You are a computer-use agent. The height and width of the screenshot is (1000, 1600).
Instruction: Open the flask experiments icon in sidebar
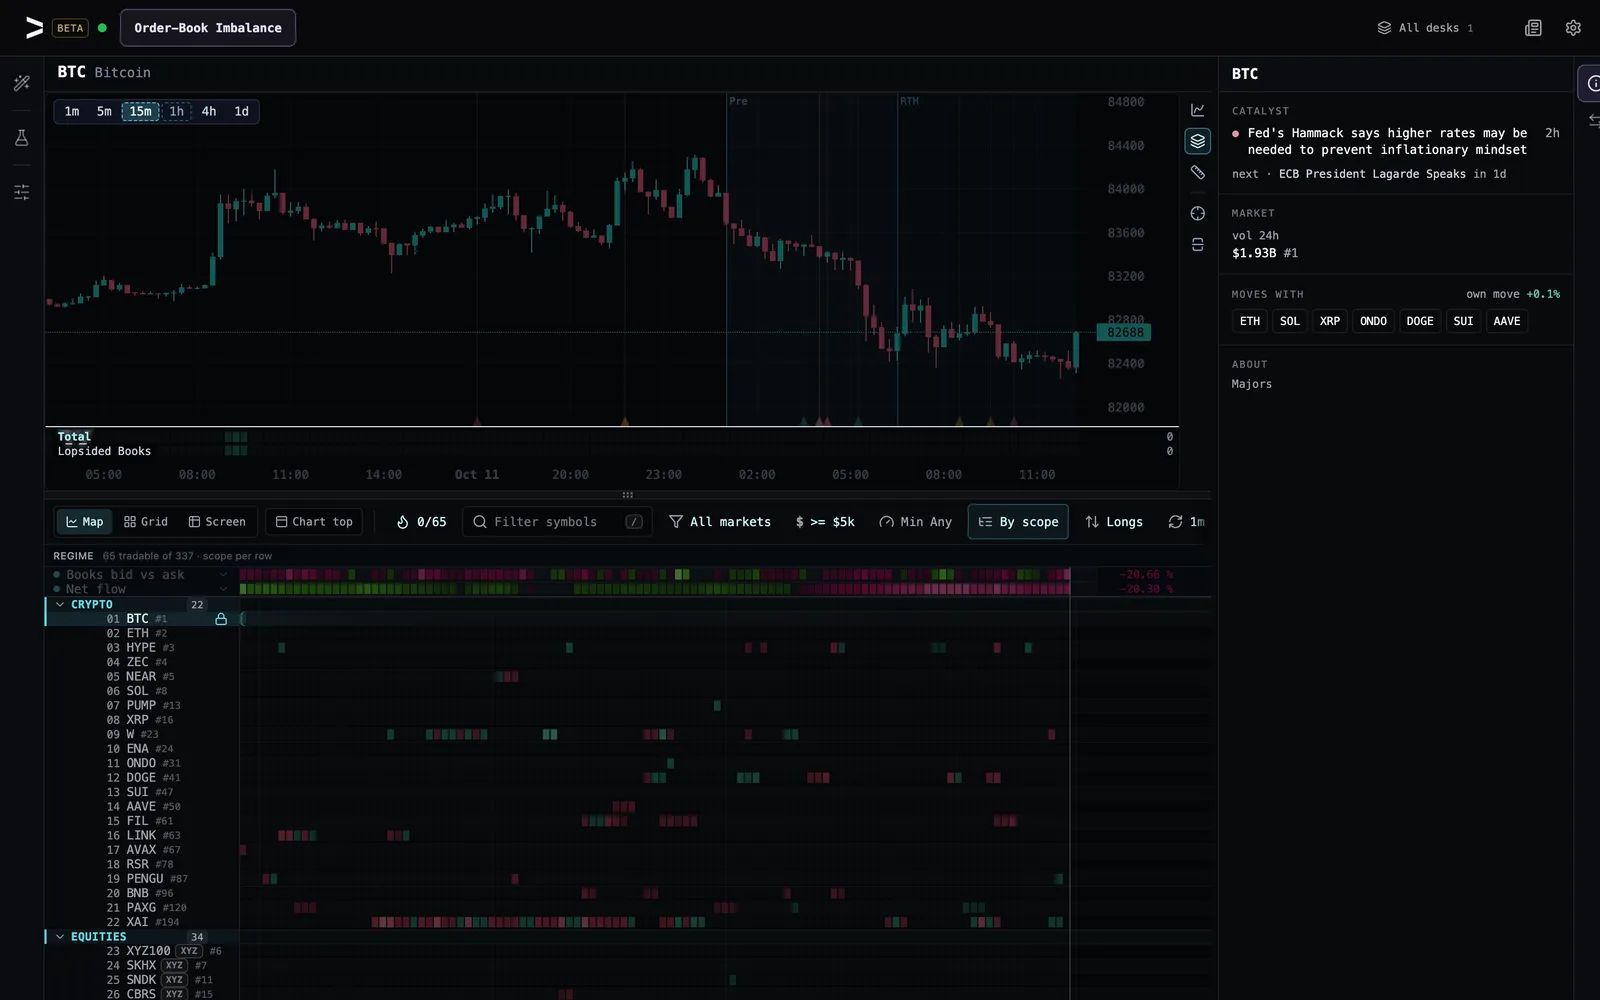[x=22, y=138]
